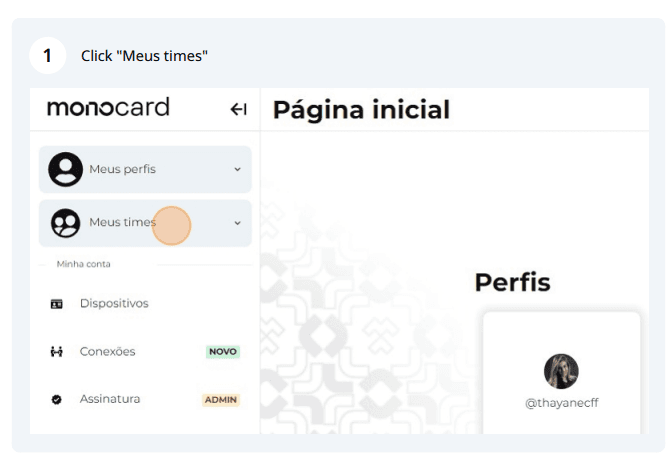
Task: Select the Assinatura verified badge icon
Action: click(56, 400)
